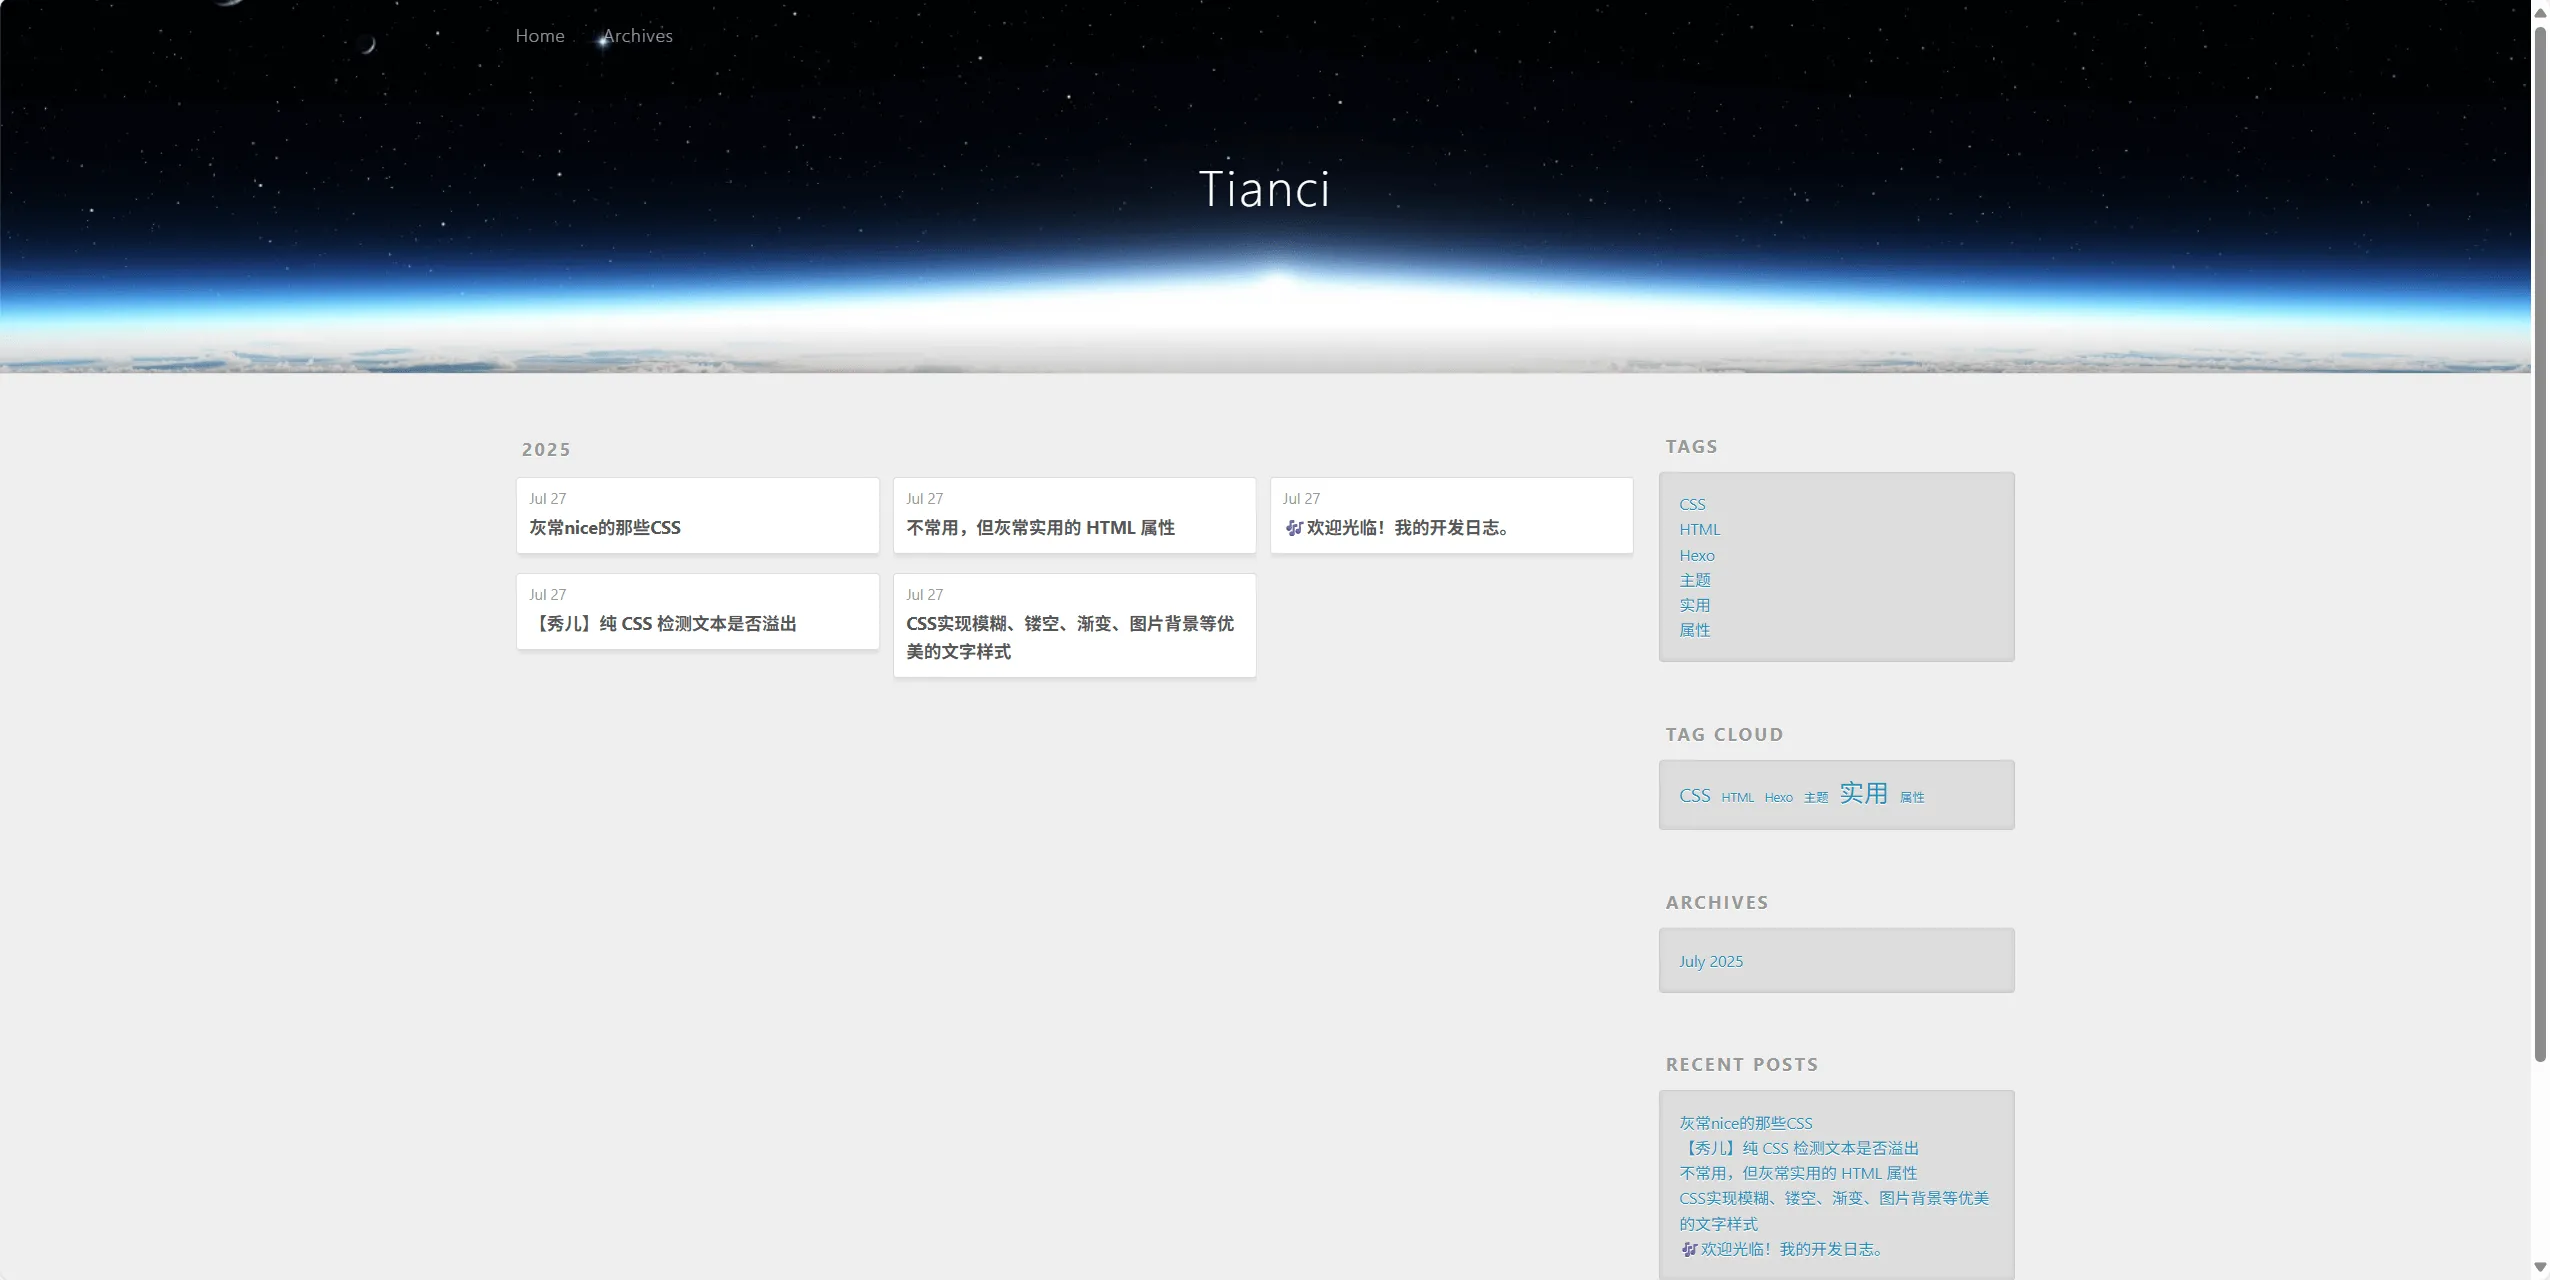Open post 灰常nice的那些CSS card

coord(698,515)
